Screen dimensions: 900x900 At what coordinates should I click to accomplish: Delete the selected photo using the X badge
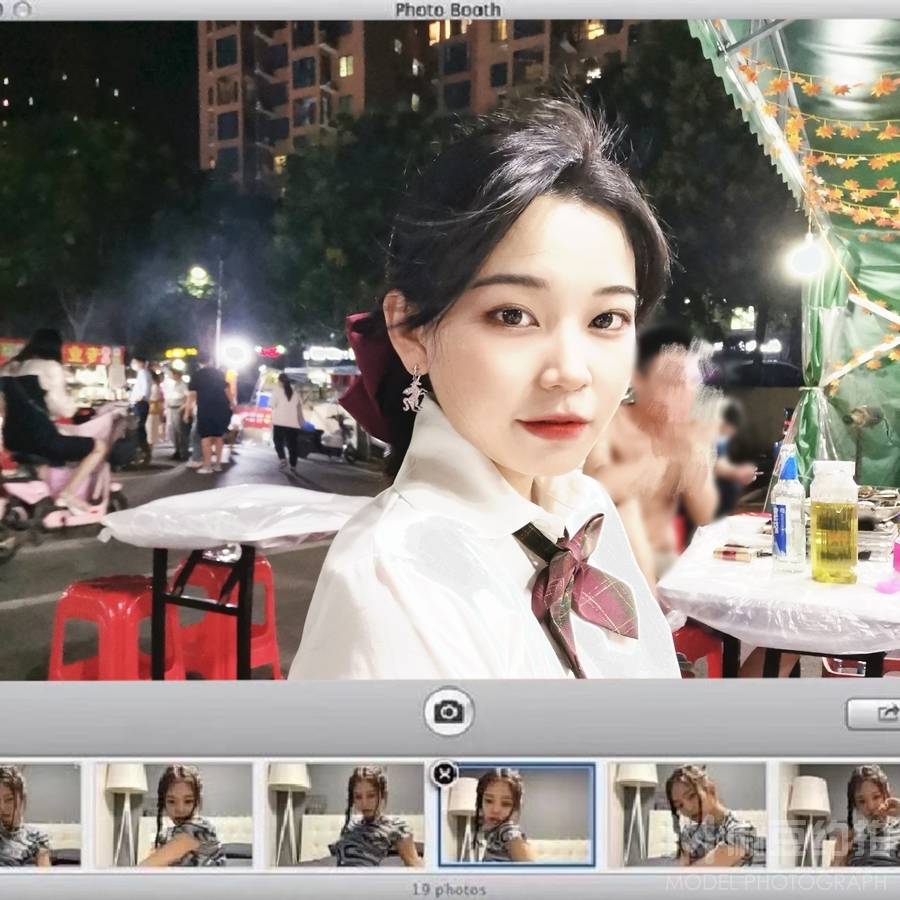[444, 774]
